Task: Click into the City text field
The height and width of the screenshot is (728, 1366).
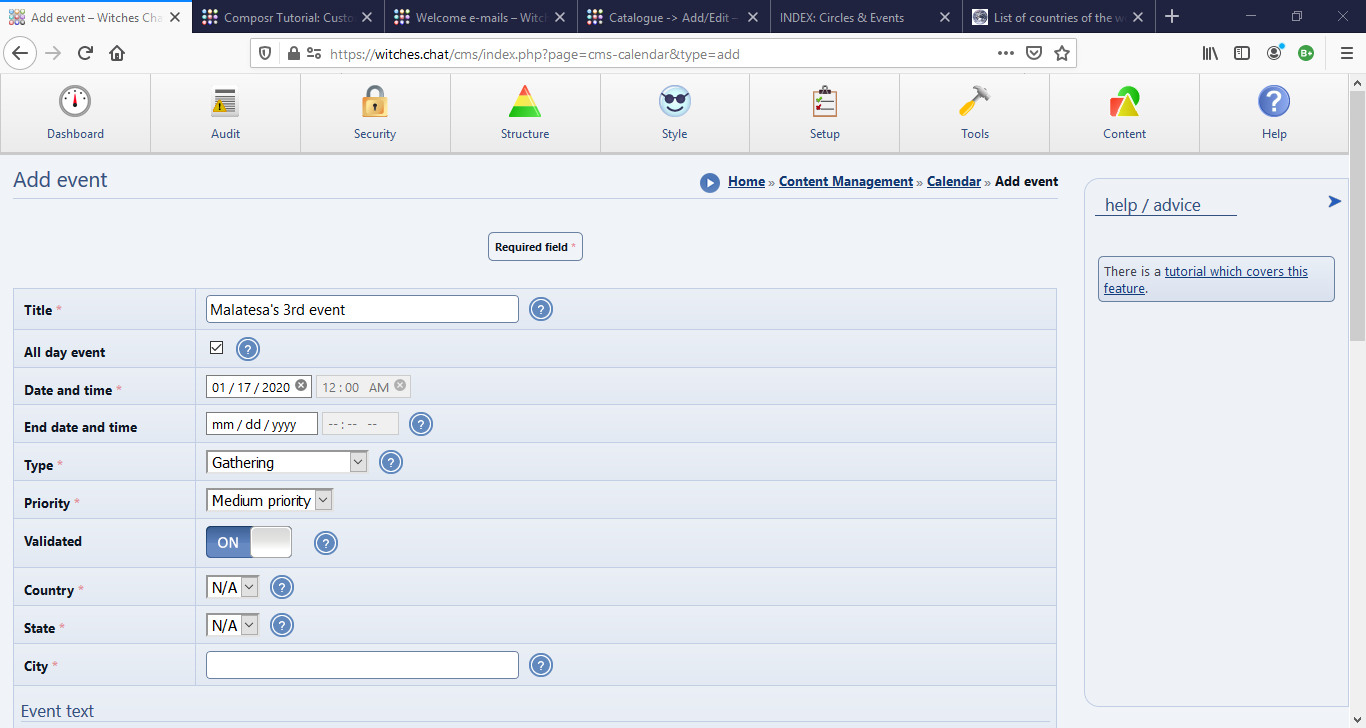Action: click(x=362, y=665)
